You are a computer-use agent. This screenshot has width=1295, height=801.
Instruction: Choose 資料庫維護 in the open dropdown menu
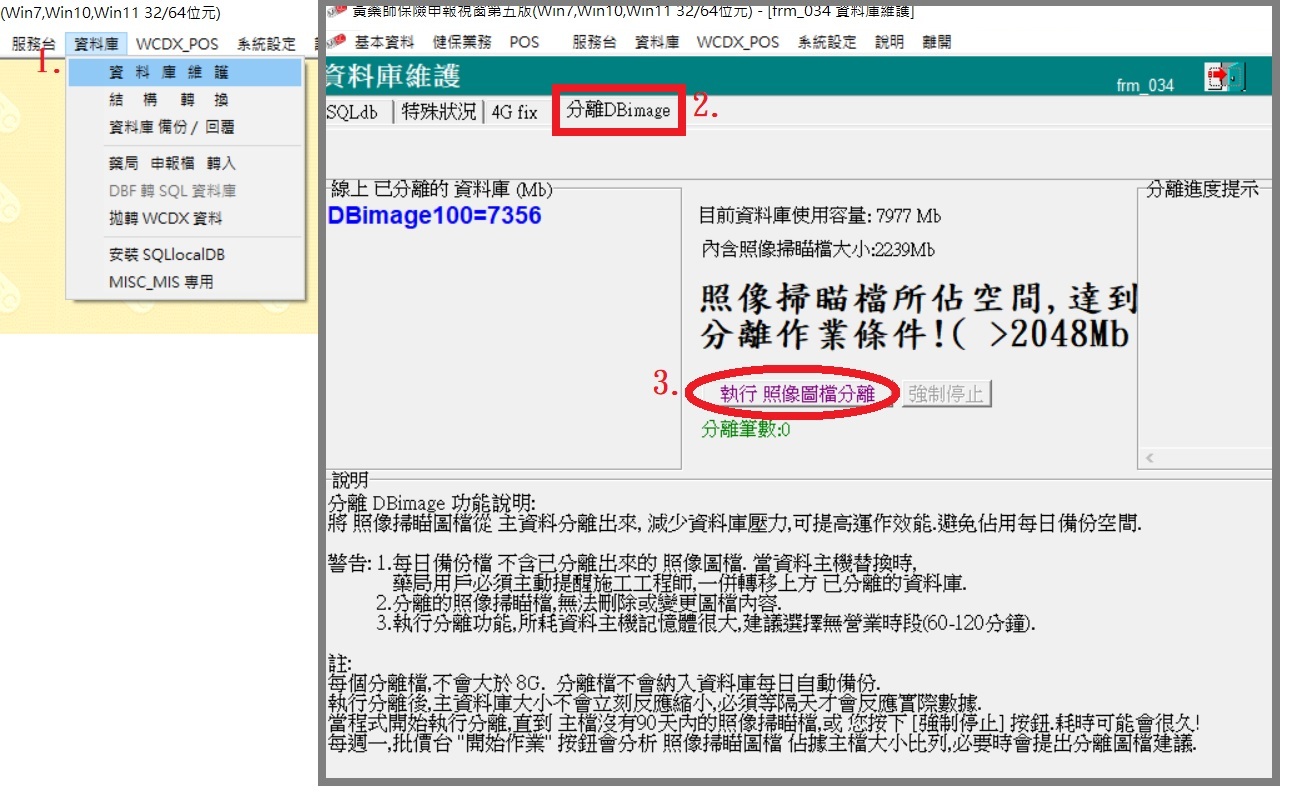coord(185,73)
